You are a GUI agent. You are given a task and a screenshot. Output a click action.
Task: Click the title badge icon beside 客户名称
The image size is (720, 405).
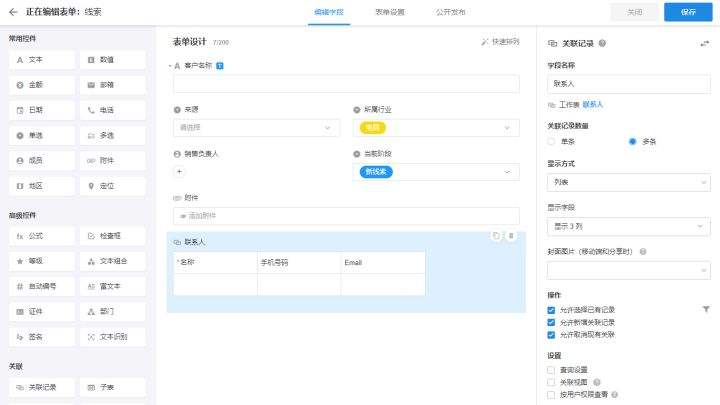pos(220,66)
